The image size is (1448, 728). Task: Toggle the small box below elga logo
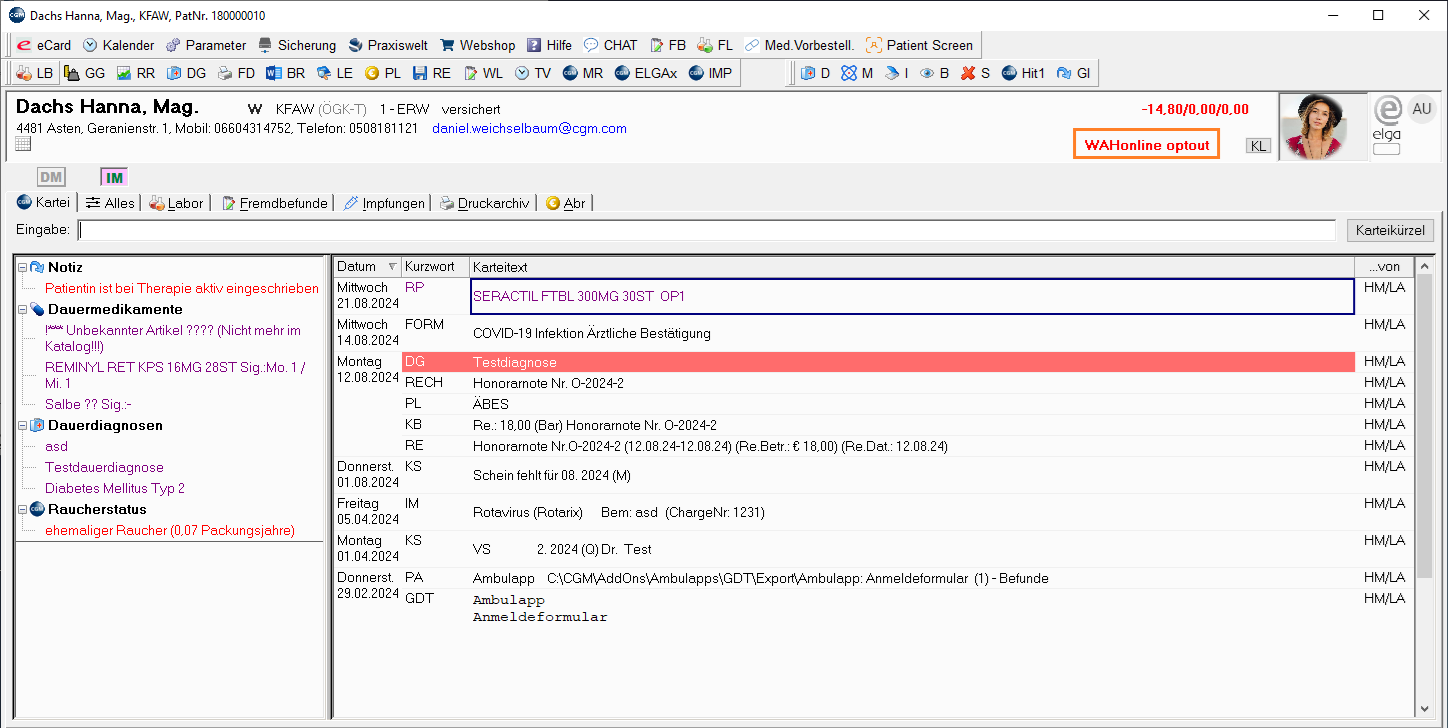[1387, 150]
